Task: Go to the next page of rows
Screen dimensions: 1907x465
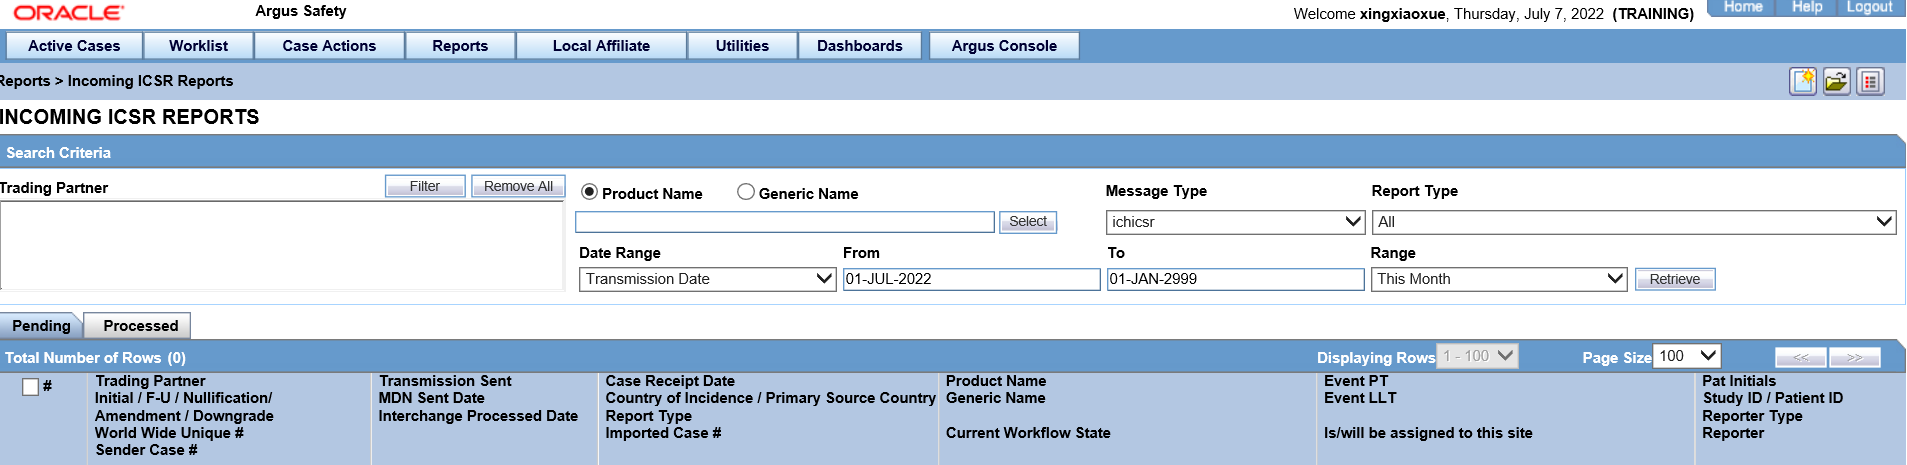Action: pyautogui.click(x=1854, y=358)
